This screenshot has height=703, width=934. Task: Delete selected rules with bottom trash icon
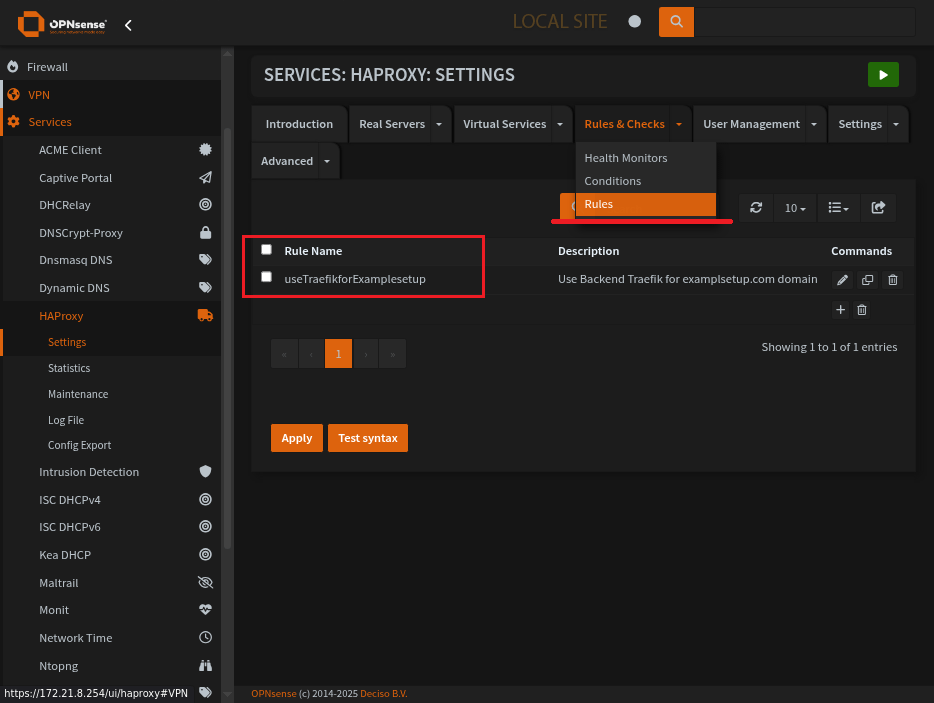[861, 310]
